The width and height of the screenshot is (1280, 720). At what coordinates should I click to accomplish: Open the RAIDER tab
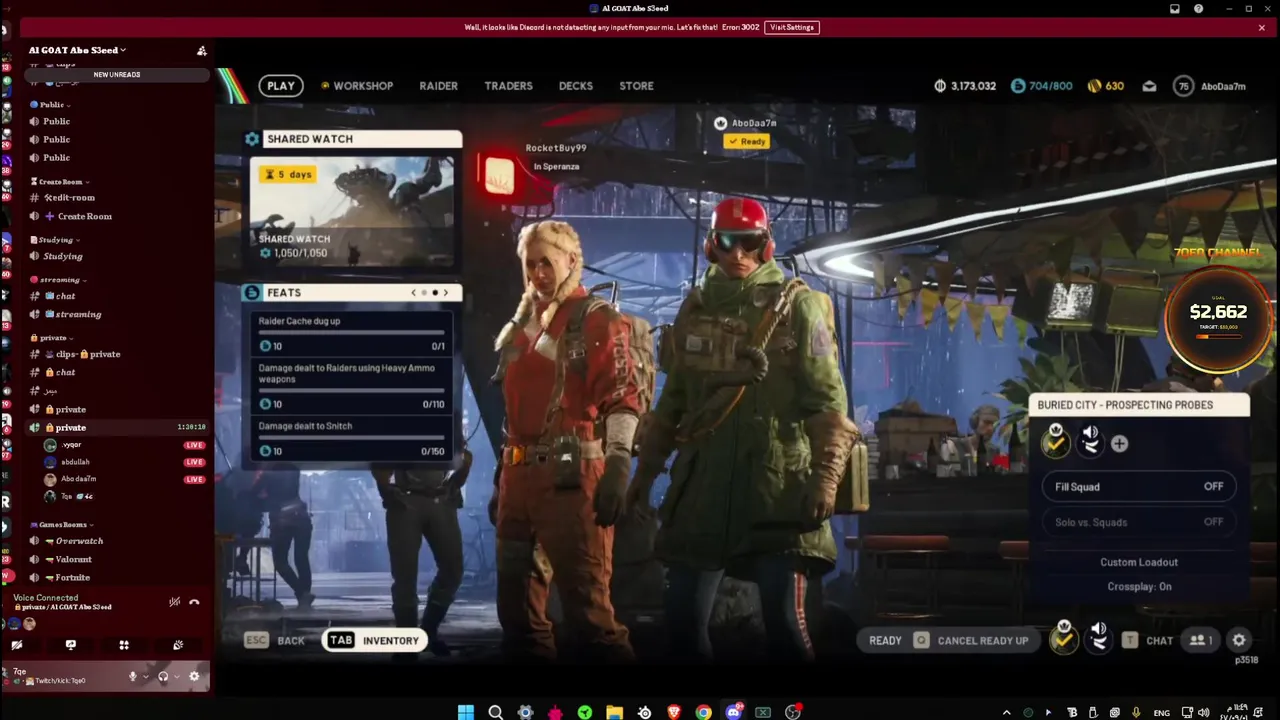pos(438,86)
